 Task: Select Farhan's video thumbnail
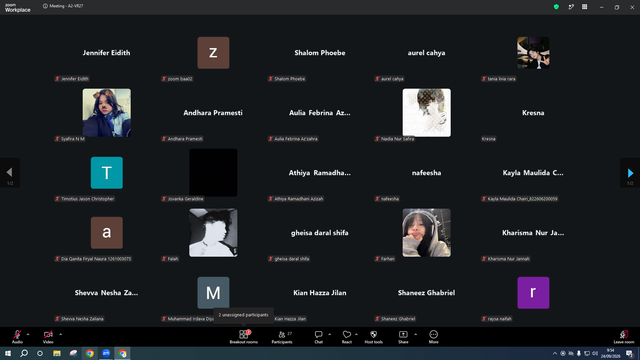427,233
